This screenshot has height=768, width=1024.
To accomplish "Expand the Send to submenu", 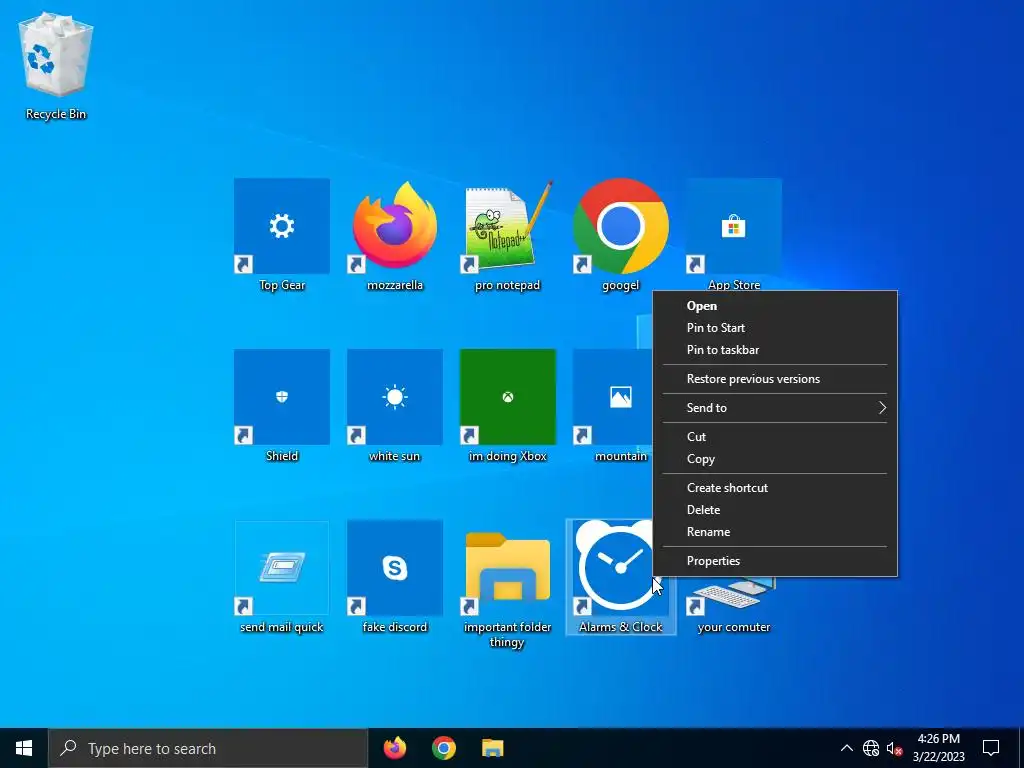I will (775, 408).
